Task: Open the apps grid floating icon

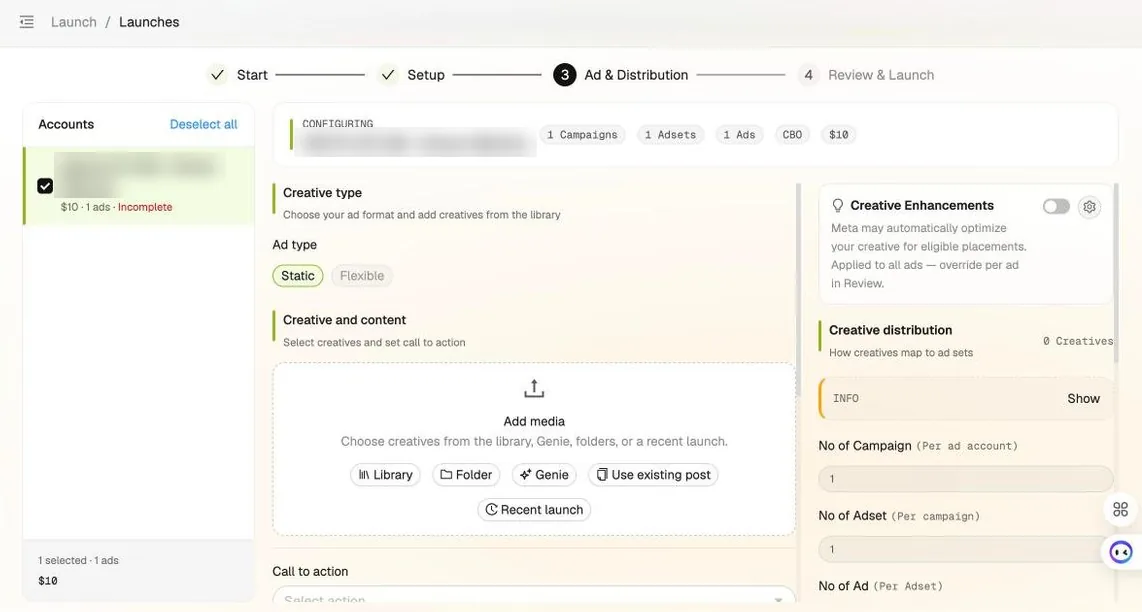Action: [x=1120, y=509]
